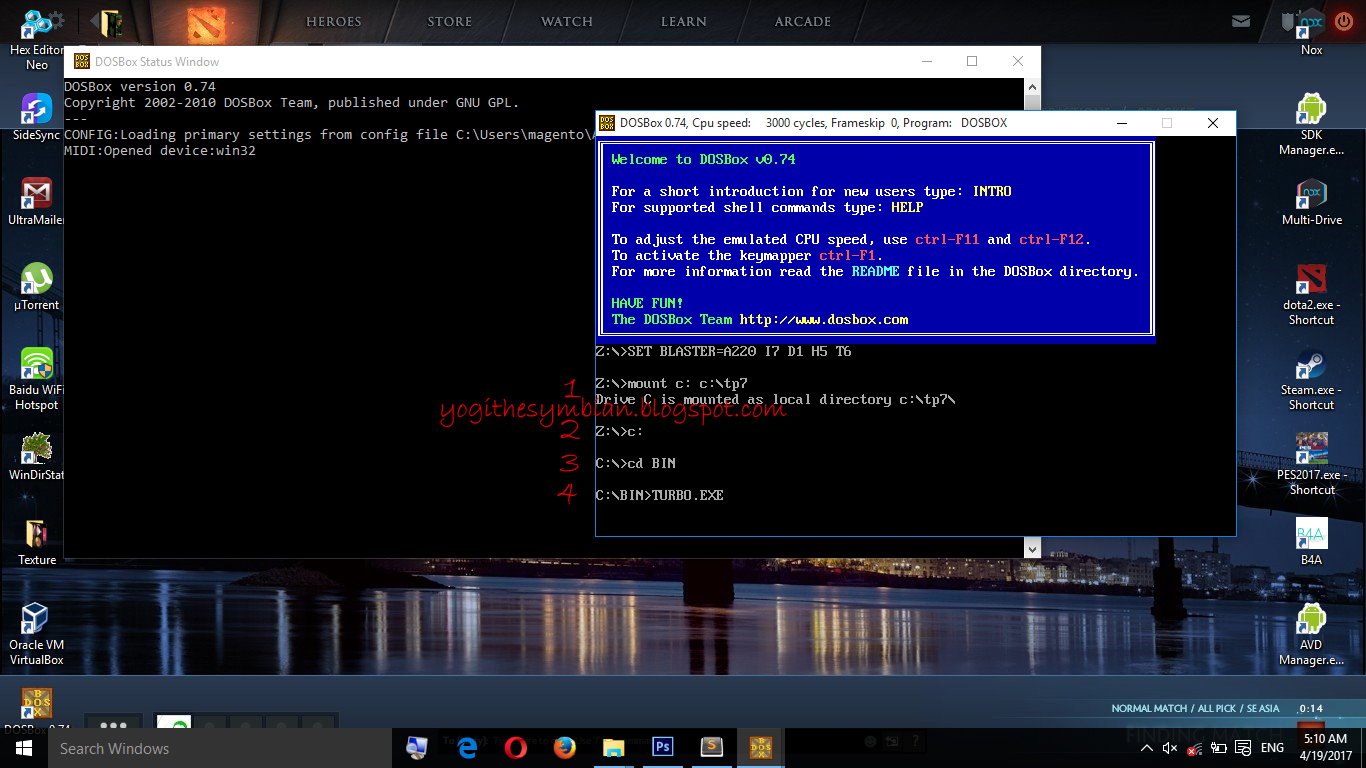
Task: Click the 'DOSBox version 0.74' status line
Action: coord(140,87)
